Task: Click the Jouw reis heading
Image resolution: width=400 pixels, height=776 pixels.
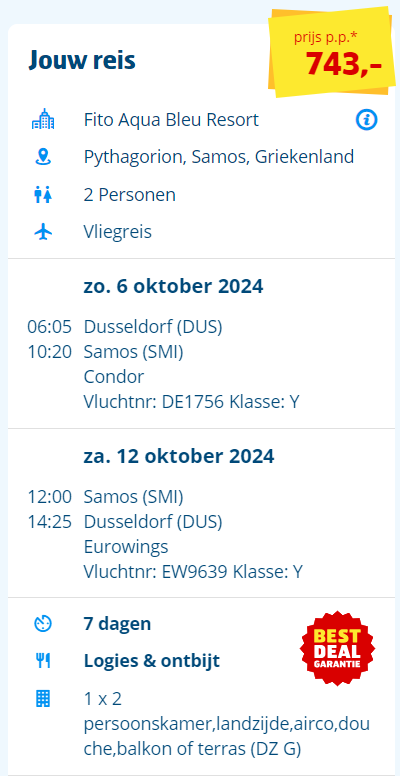Action: (82, 60)
